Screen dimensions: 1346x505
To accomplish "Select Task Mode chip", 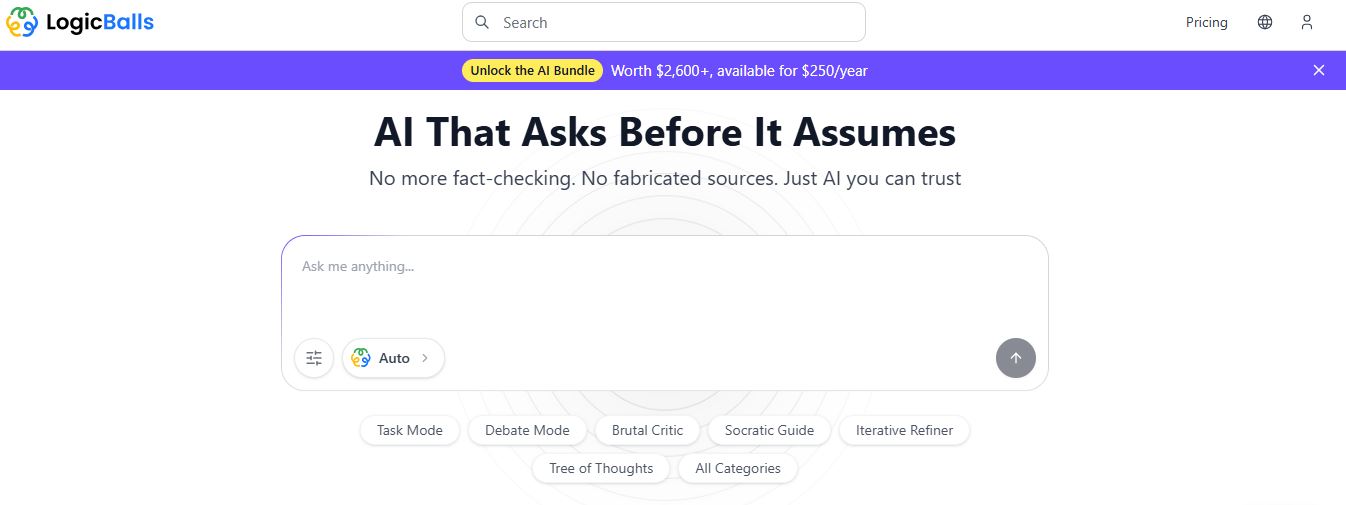I will click(x=410, y=430).
